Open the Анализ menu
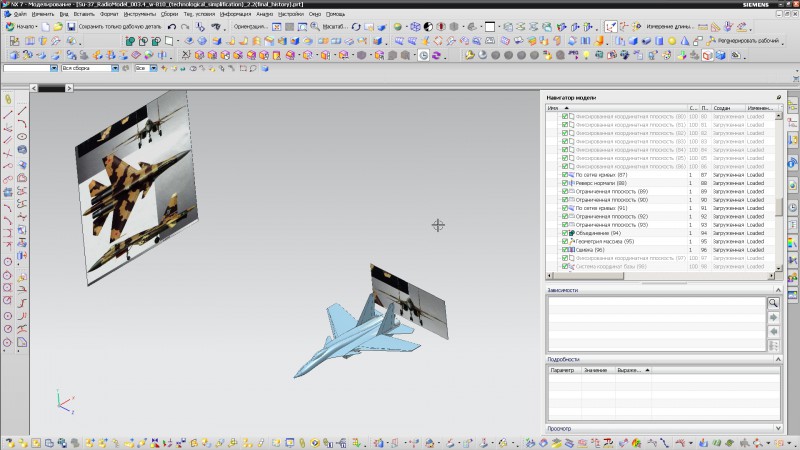Viewport: 800px width, 450px height. tap(264, 15)
